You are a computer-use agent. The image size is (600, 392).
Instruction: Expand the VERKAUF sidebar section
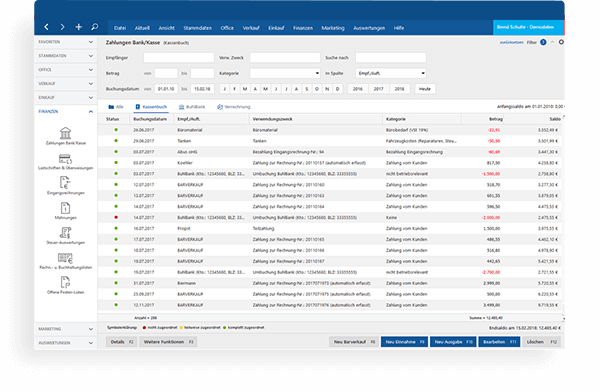(65, 83)
